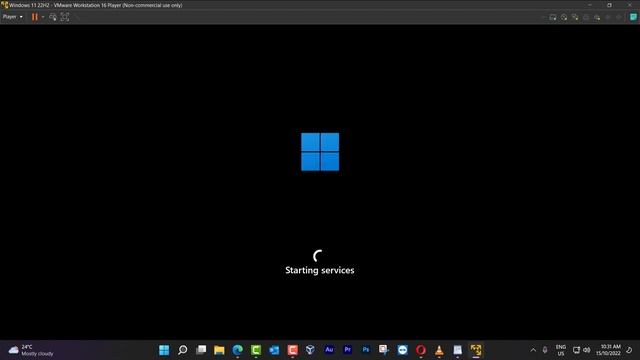Show hidden system tray icons

[x=533, y=350]
